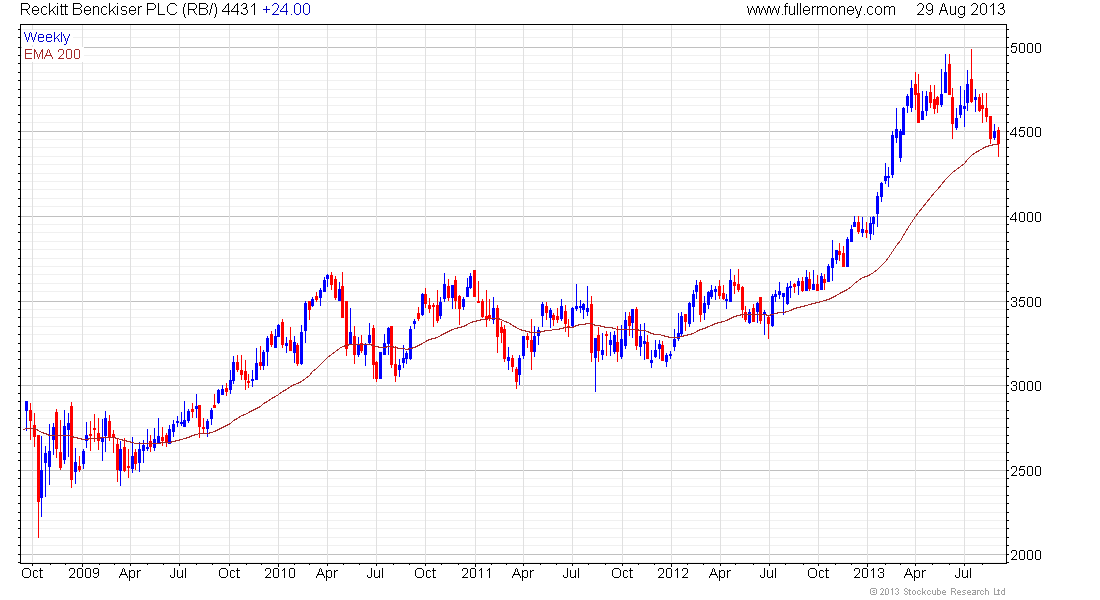This screenshot has width=1100, height=600.
Task: Open the www.fullermoney.com link
Action: point(821,10)
